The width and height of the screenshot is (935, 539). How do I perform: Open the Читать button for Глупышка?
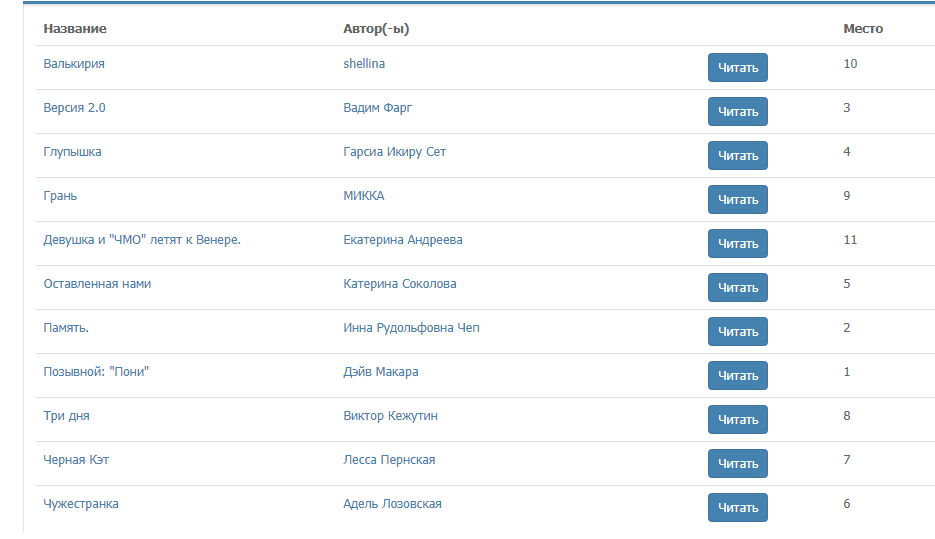click(737, 156)
